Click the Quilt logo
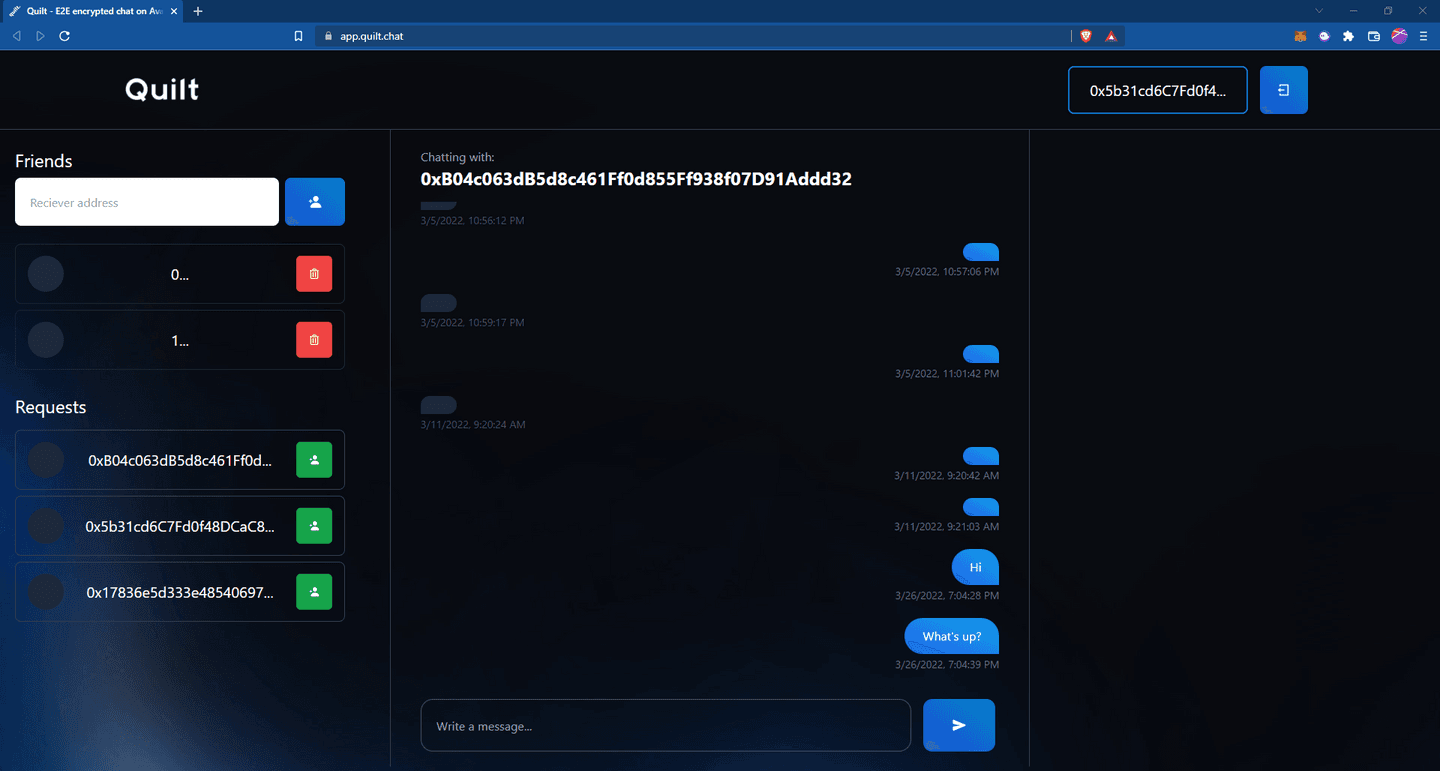 click(x=162, y=90)
